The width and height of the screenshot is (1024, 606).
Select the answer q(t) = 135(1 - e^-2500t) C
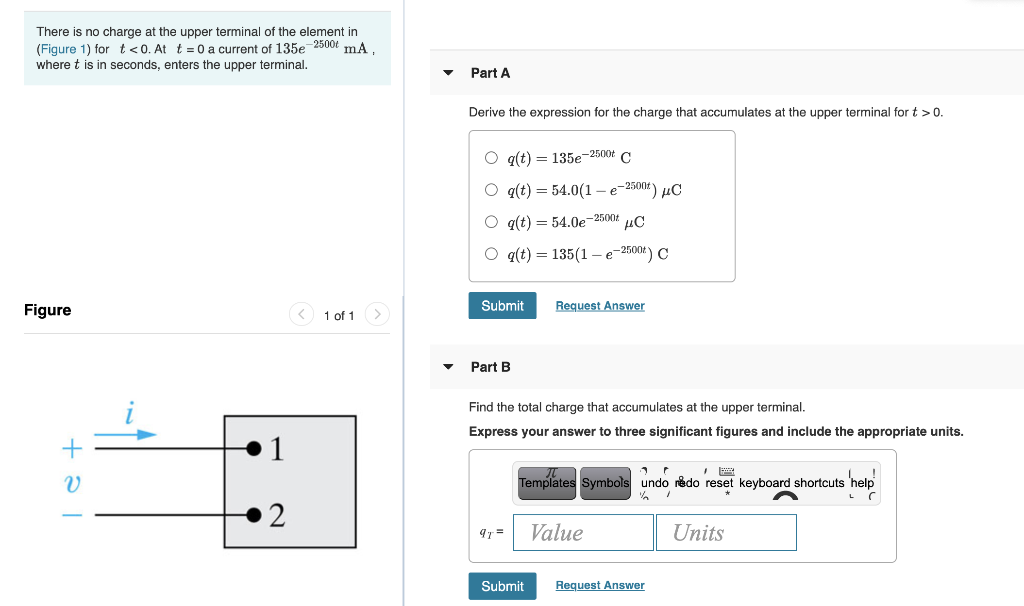tap(491, 253)
